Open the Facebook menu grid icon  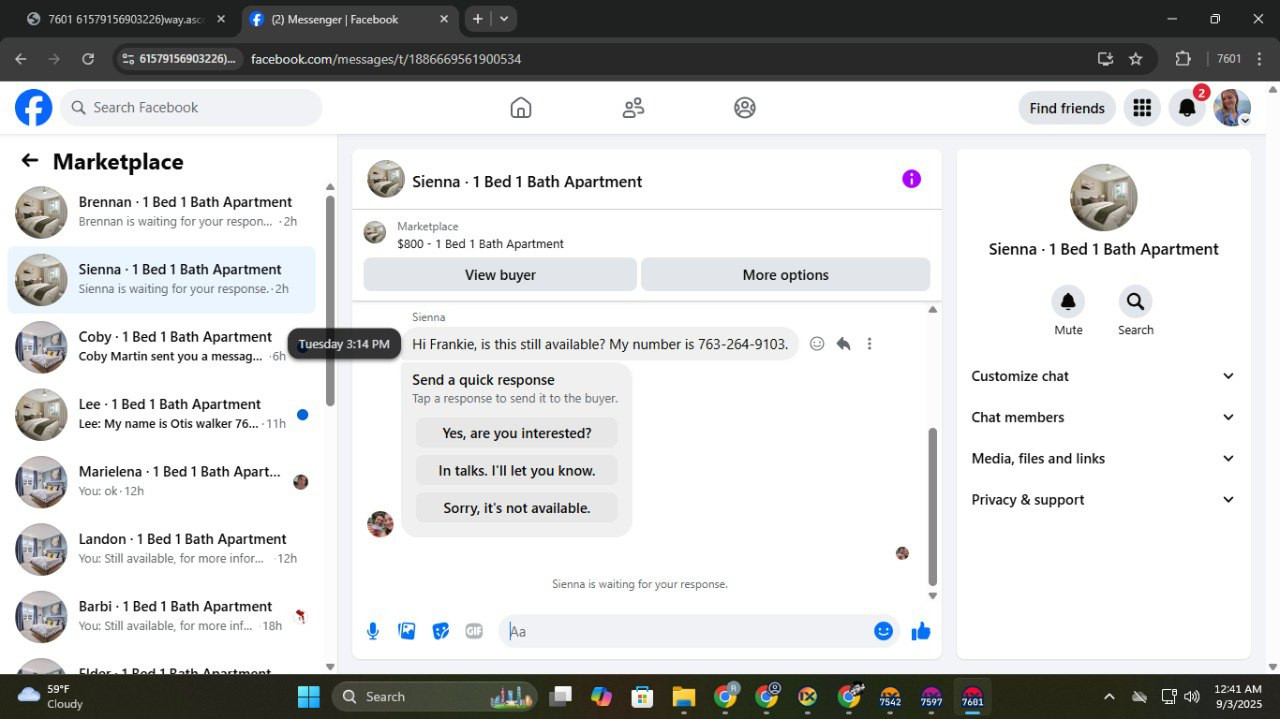point(1142,108)
